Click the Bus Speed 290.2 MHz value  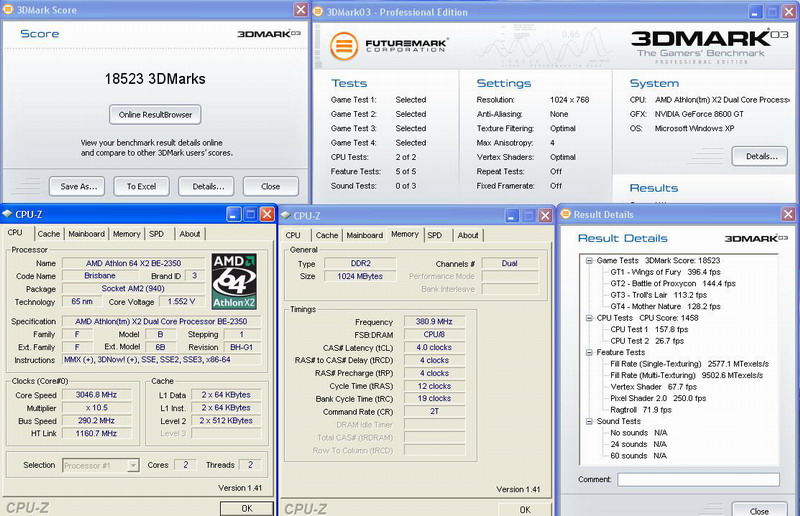pyautogui.click(x=96, y=421)
